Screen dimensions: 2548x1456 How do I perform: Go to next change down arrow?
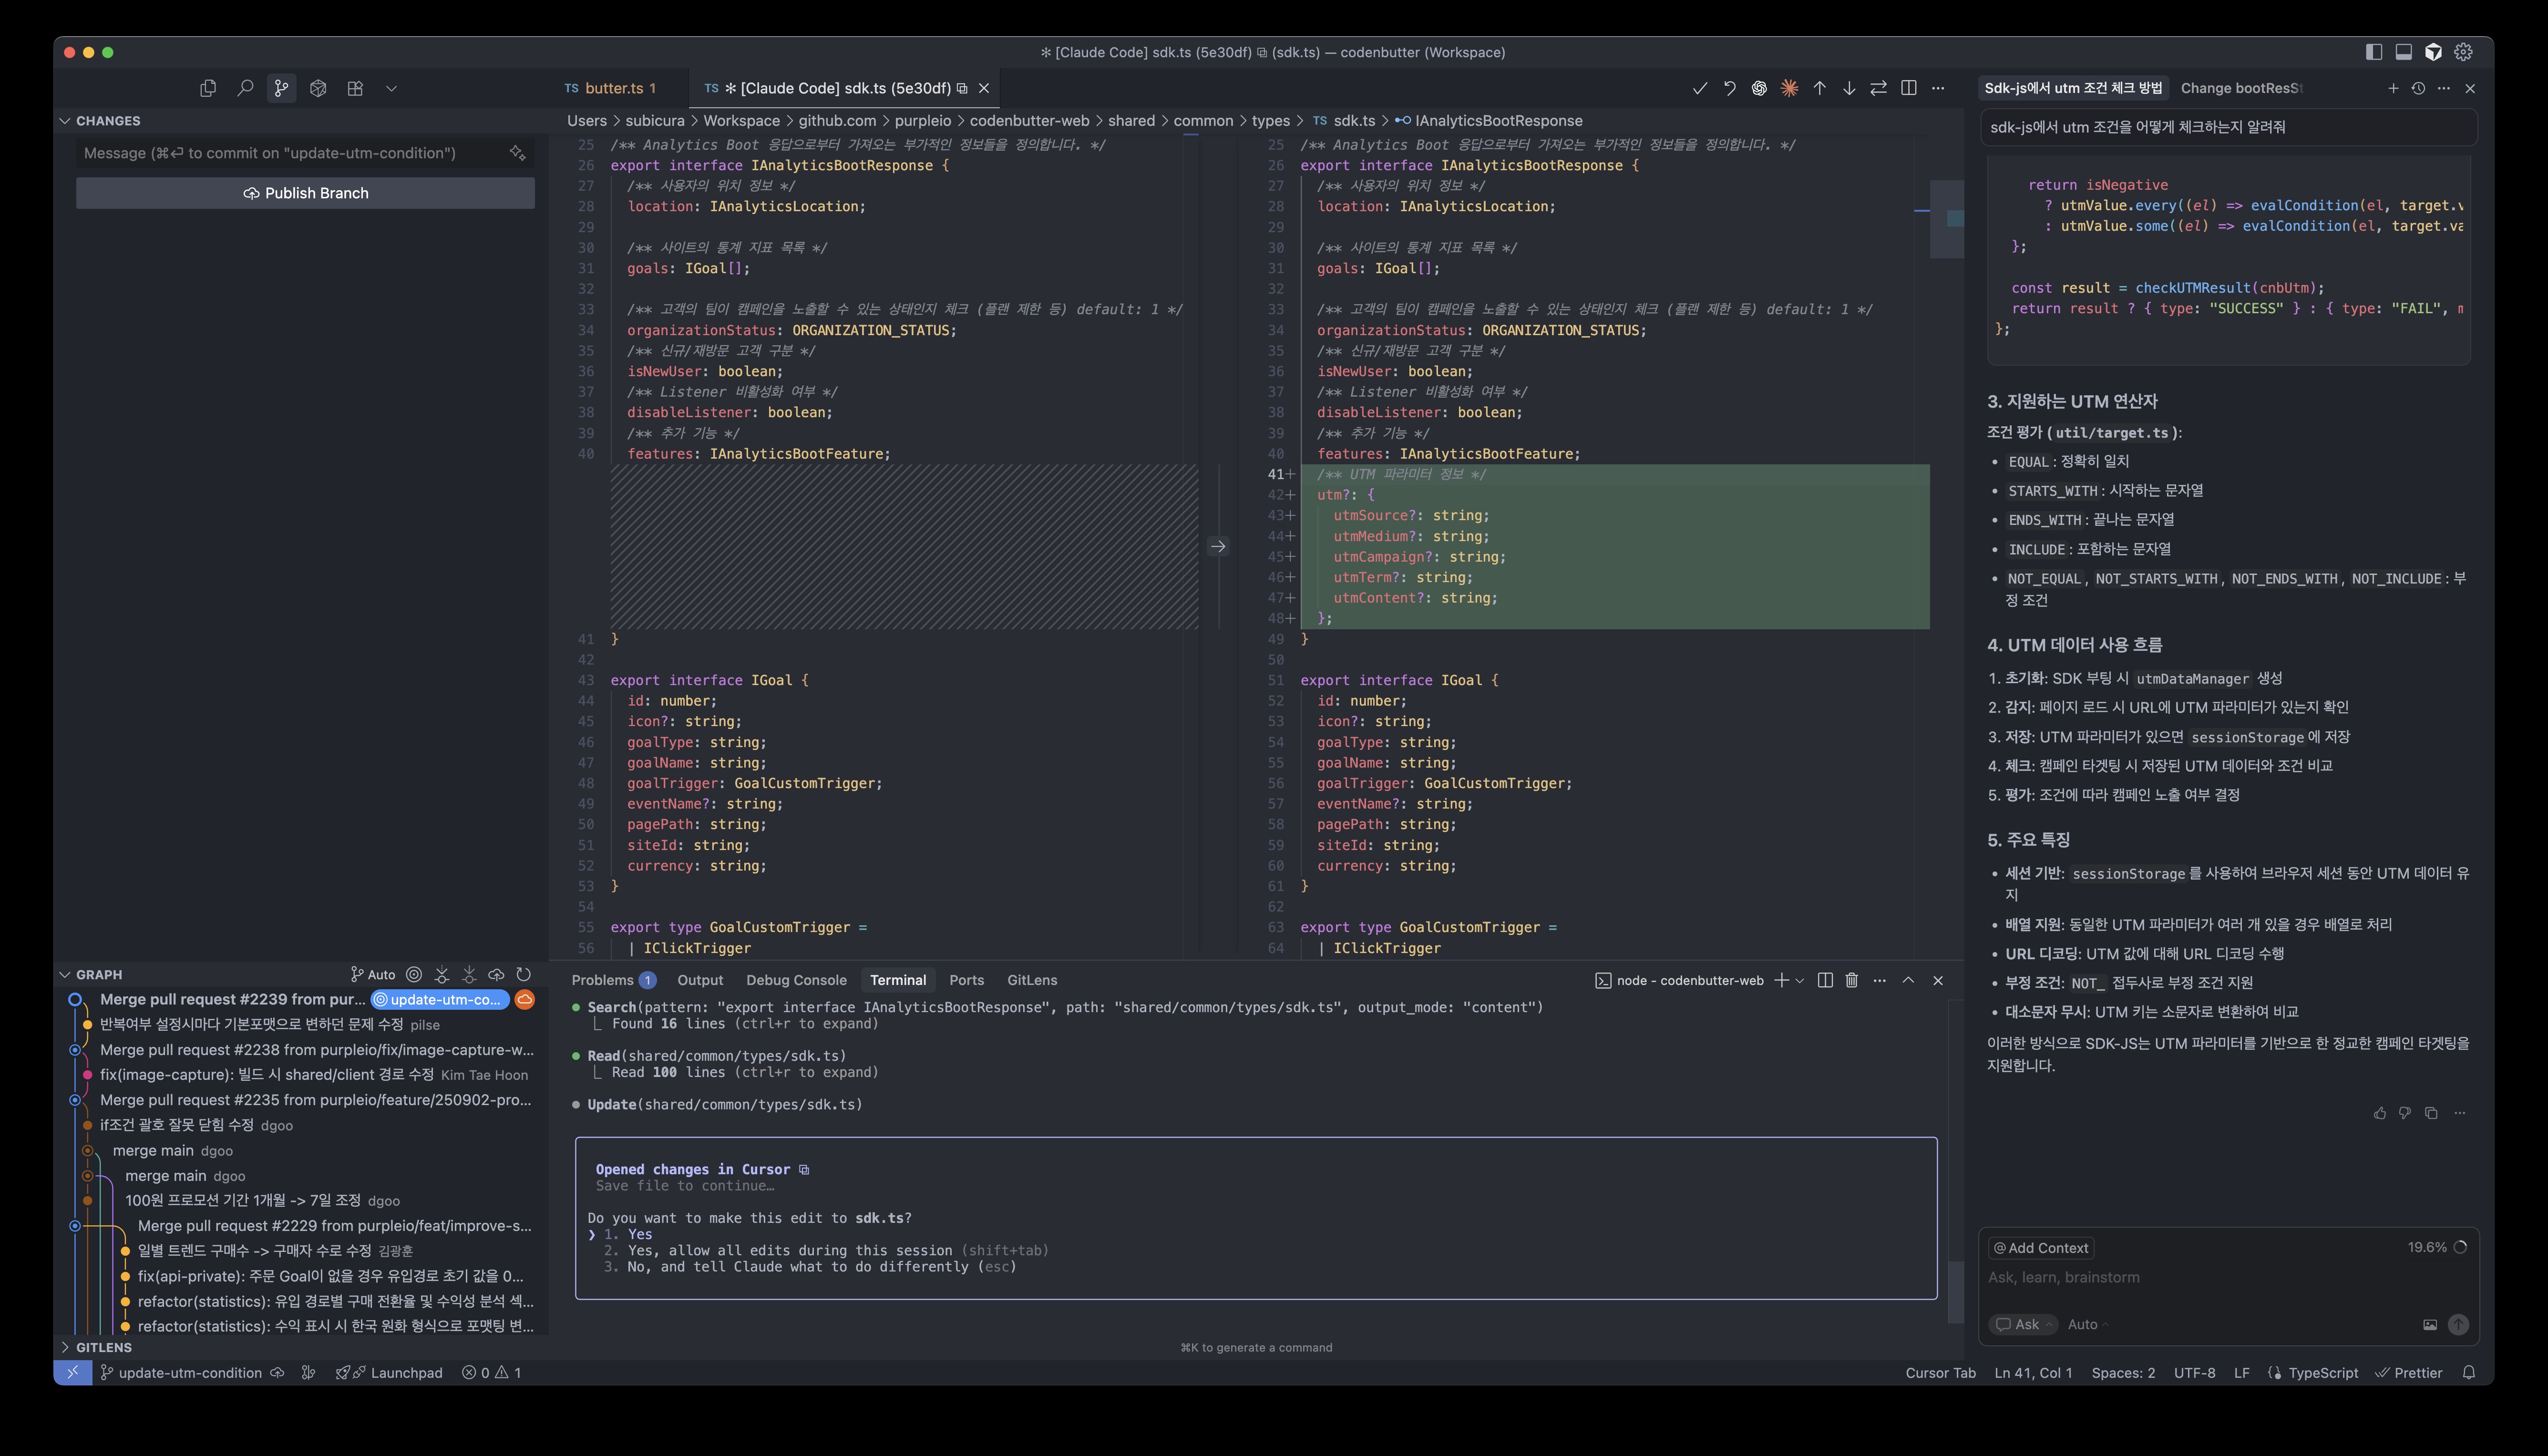tap(1849, 88)
